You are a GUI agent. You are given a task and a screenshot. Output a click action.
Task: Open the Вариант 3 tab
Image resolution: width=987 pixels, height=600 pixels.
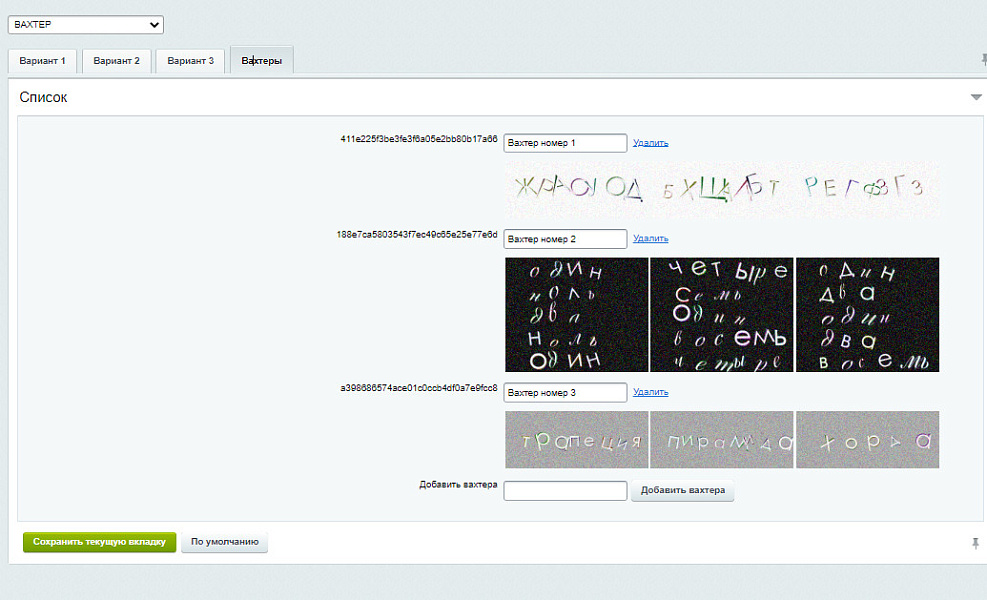tap(190, 61)
